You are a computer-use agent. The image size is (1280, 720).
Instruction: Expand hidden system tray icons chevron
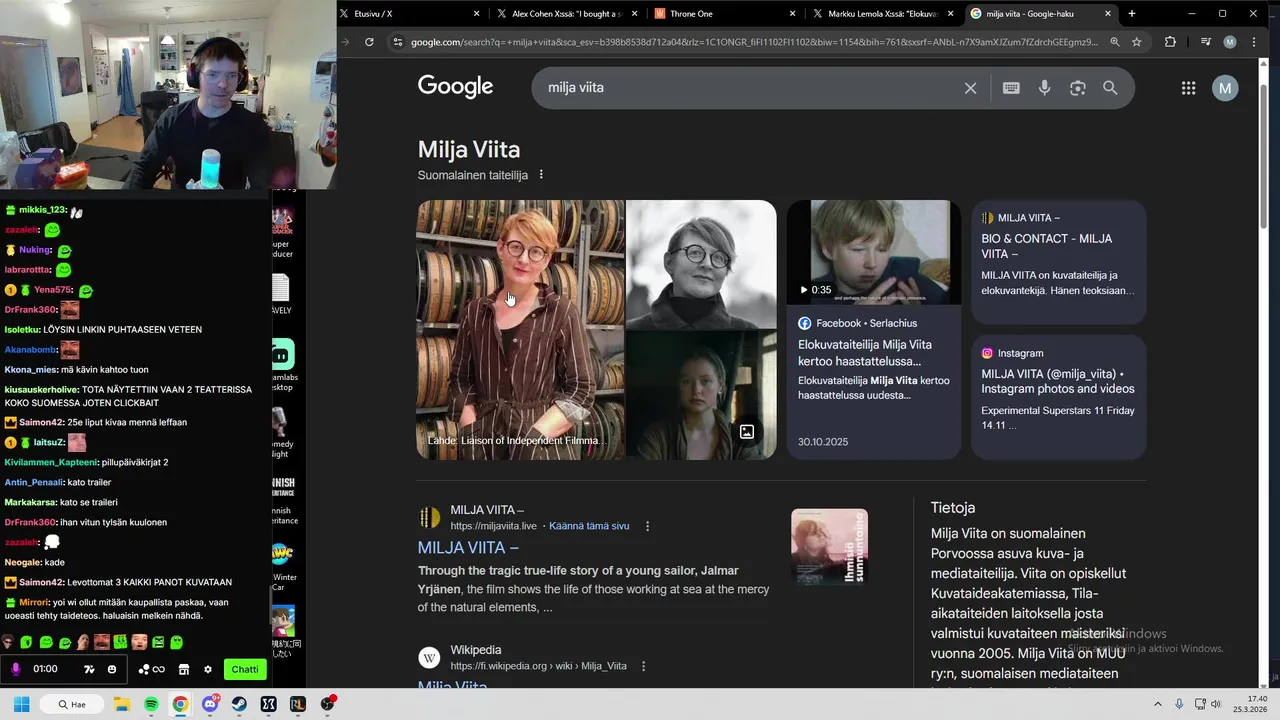(1158, 704)
